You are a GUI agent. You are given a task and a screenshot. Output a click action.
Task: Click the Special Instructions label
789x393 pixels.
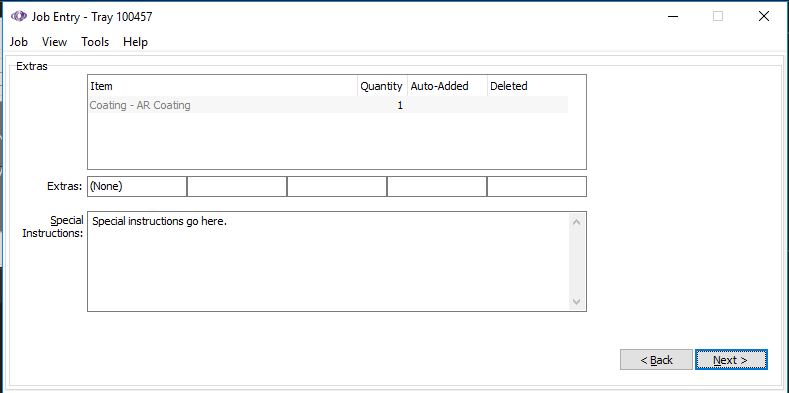coord(53,227)
